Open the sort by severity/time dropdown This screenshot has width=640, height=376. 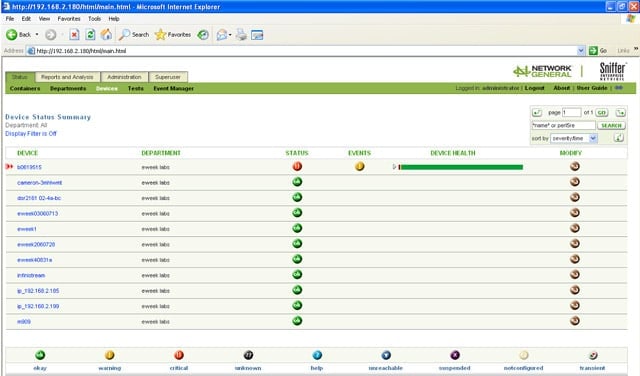point(574,138)
